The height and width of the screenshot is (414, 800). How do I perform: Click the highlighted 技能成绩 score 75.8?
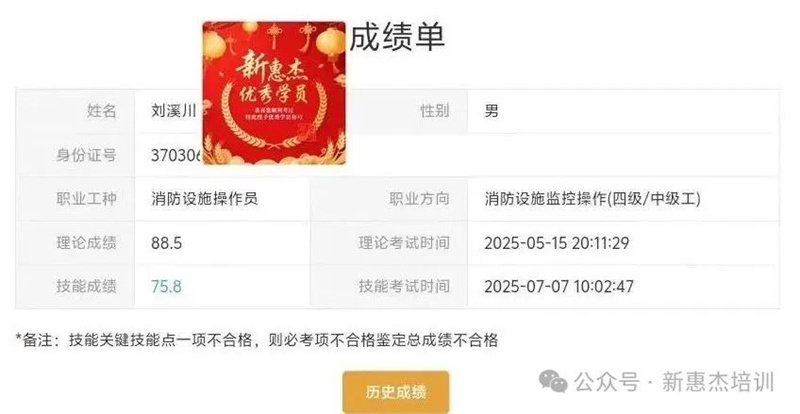coord(166,286)
